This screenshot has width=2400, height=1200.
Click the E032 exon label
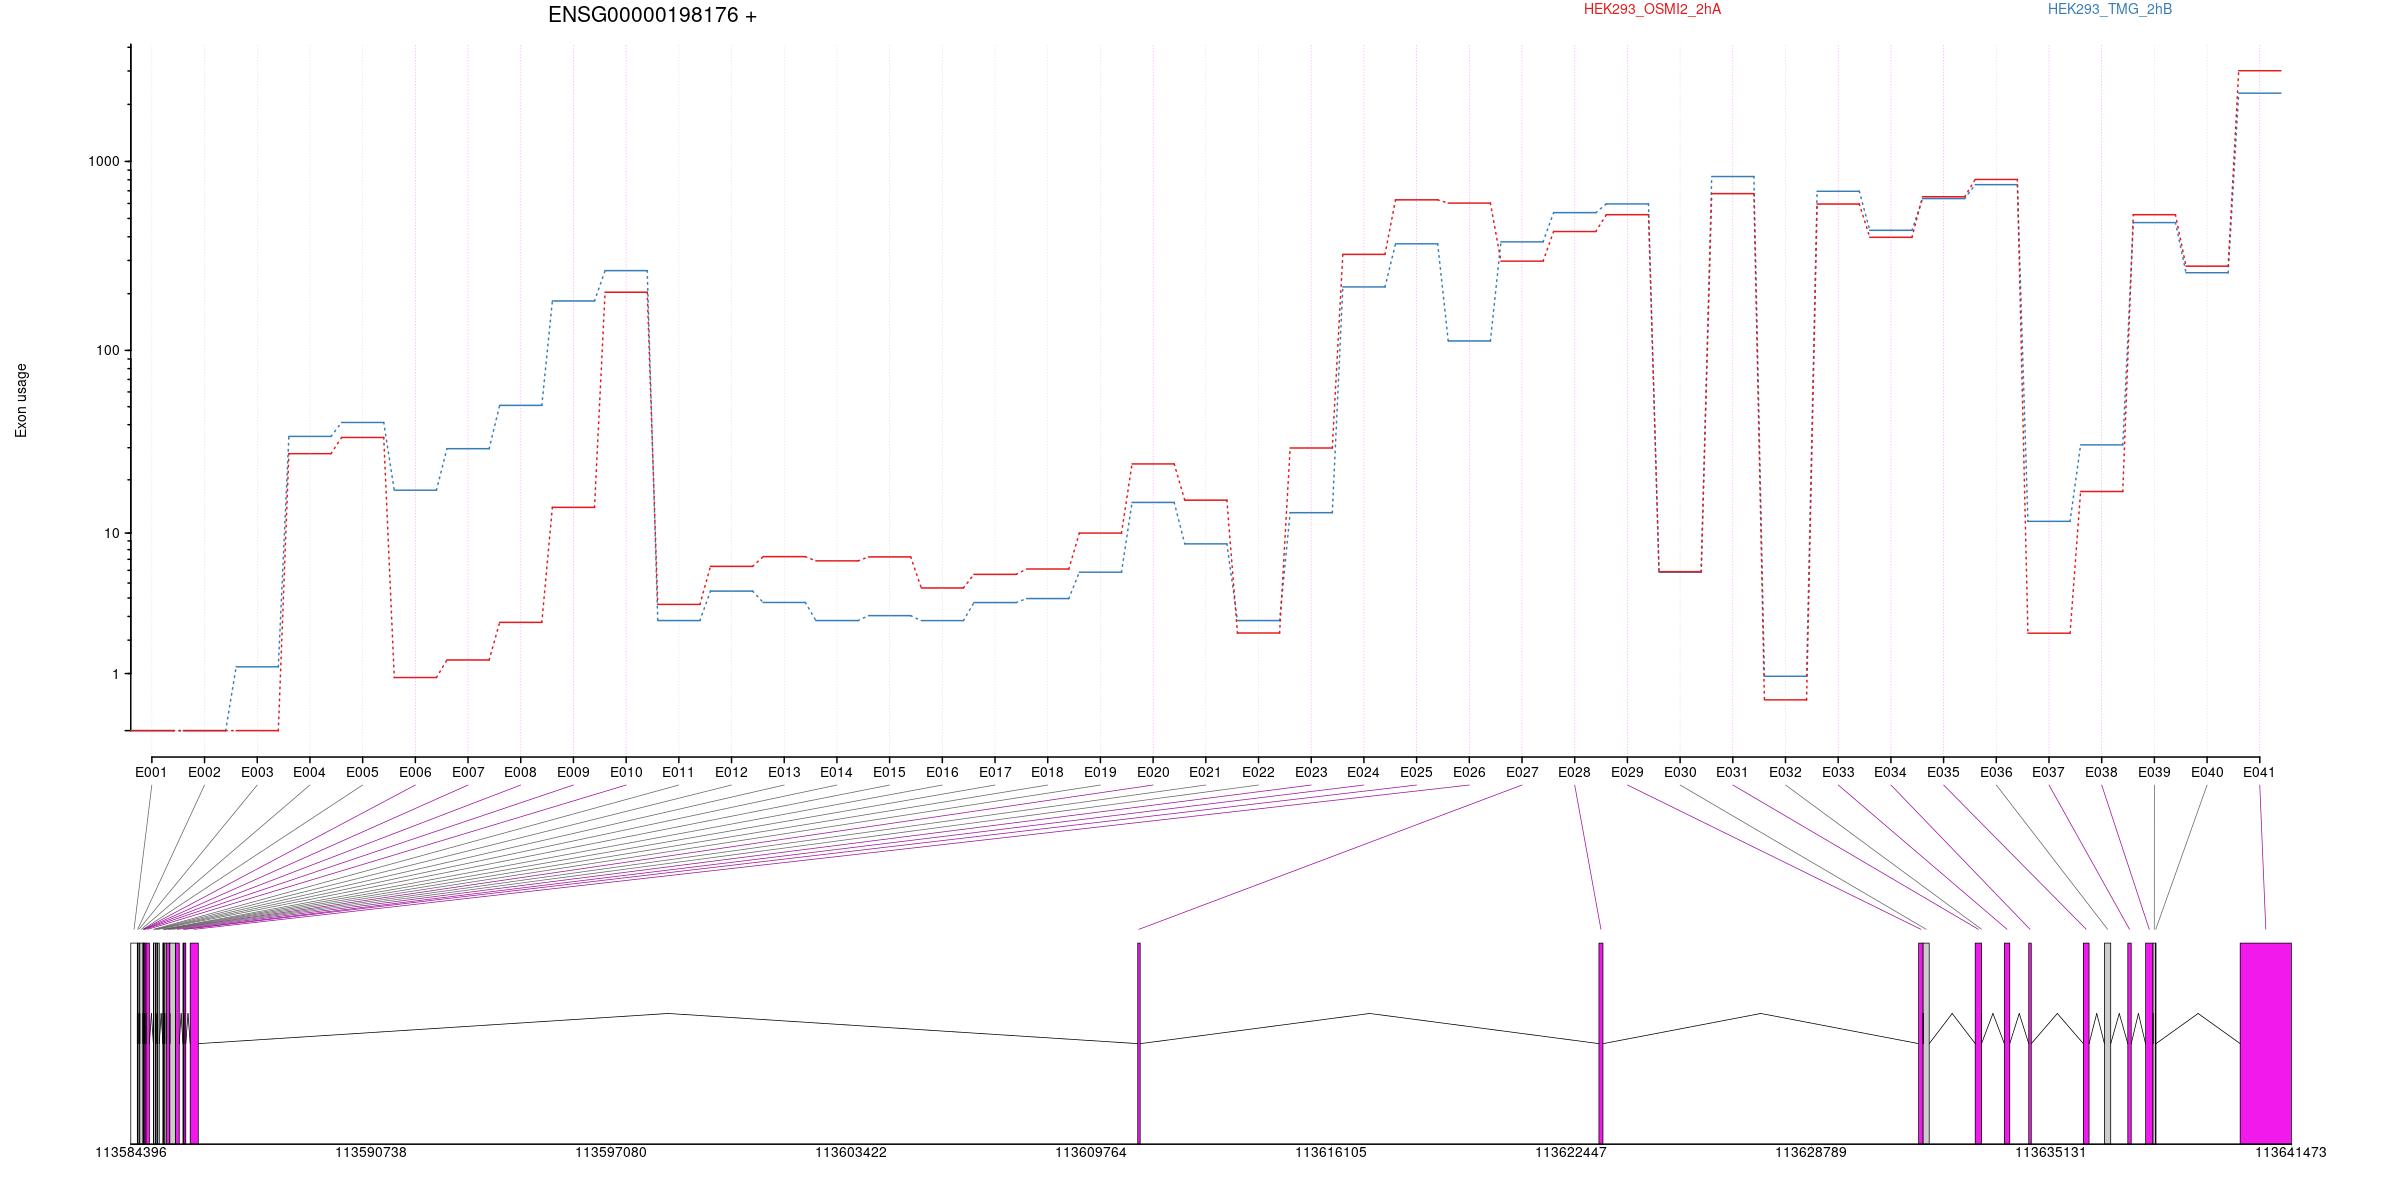pos(1785,772)
